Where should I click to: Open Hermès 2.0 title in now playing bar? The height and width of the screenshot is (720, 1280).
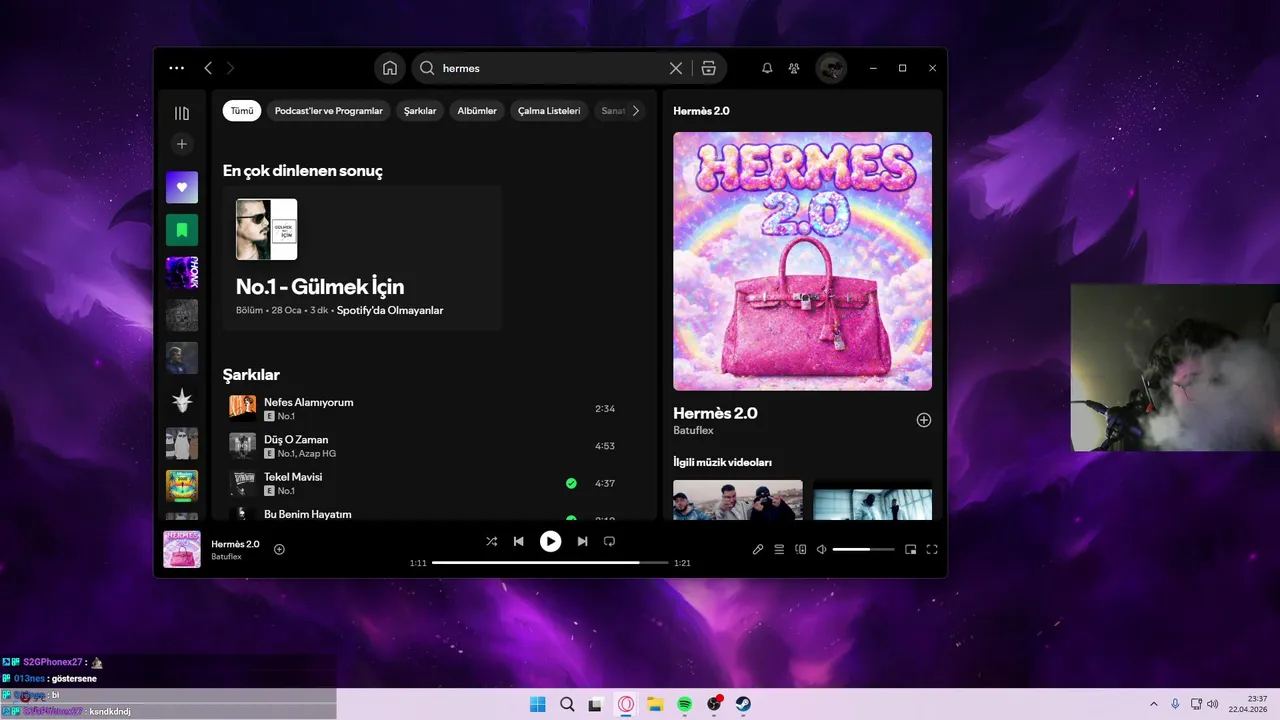coord(235,544)
